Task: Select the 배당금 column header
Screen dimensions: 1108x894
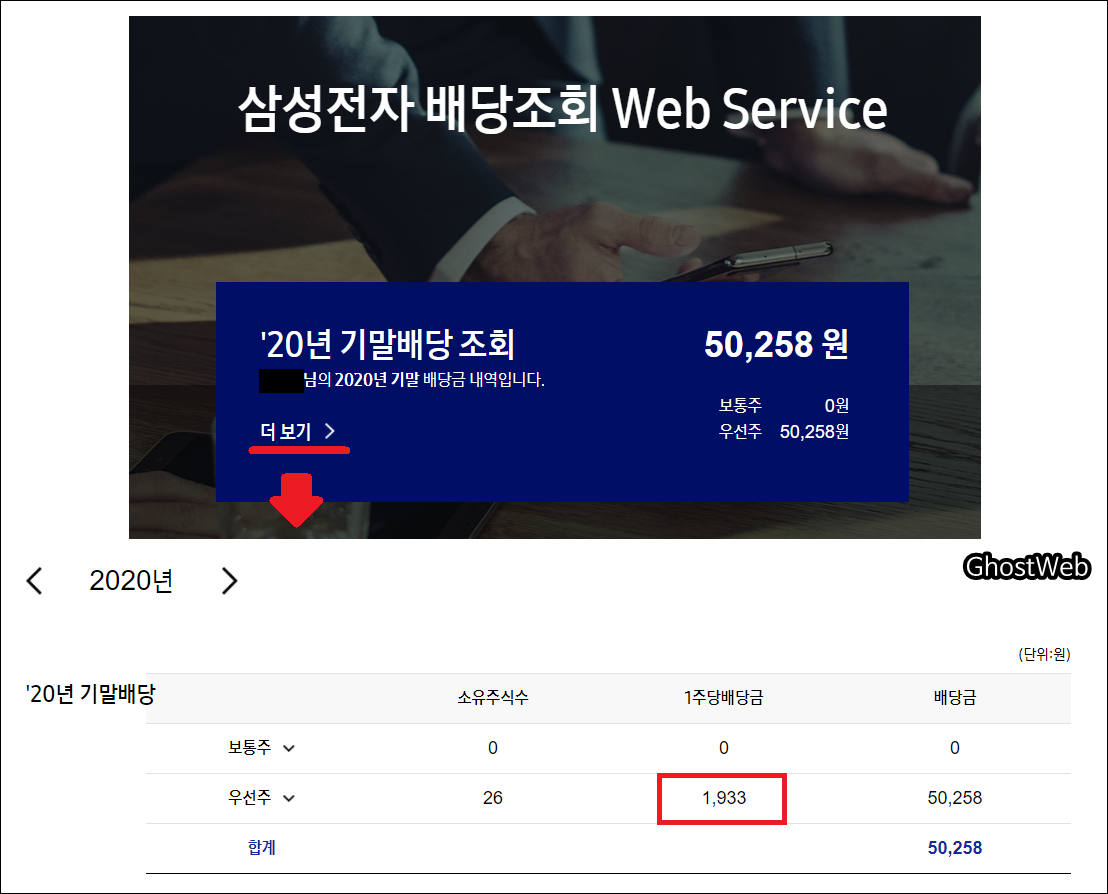Action: coord(955,698)
